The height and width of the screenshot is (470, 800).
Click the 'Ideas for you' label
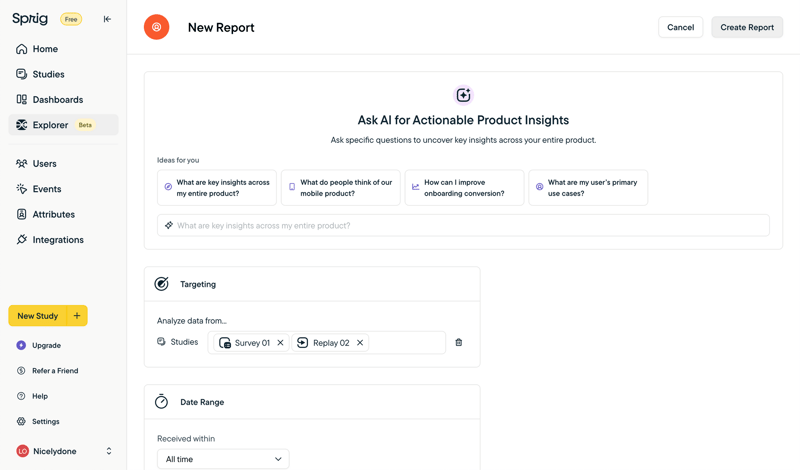178,160
